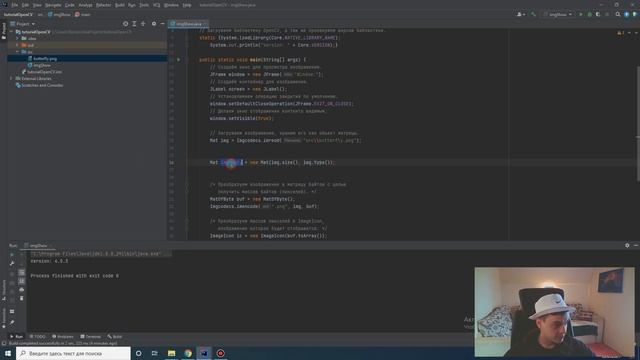Click the Debug bug icon in toolbar
This screenshot has width=640, height=360.
[x=589, y=14]
